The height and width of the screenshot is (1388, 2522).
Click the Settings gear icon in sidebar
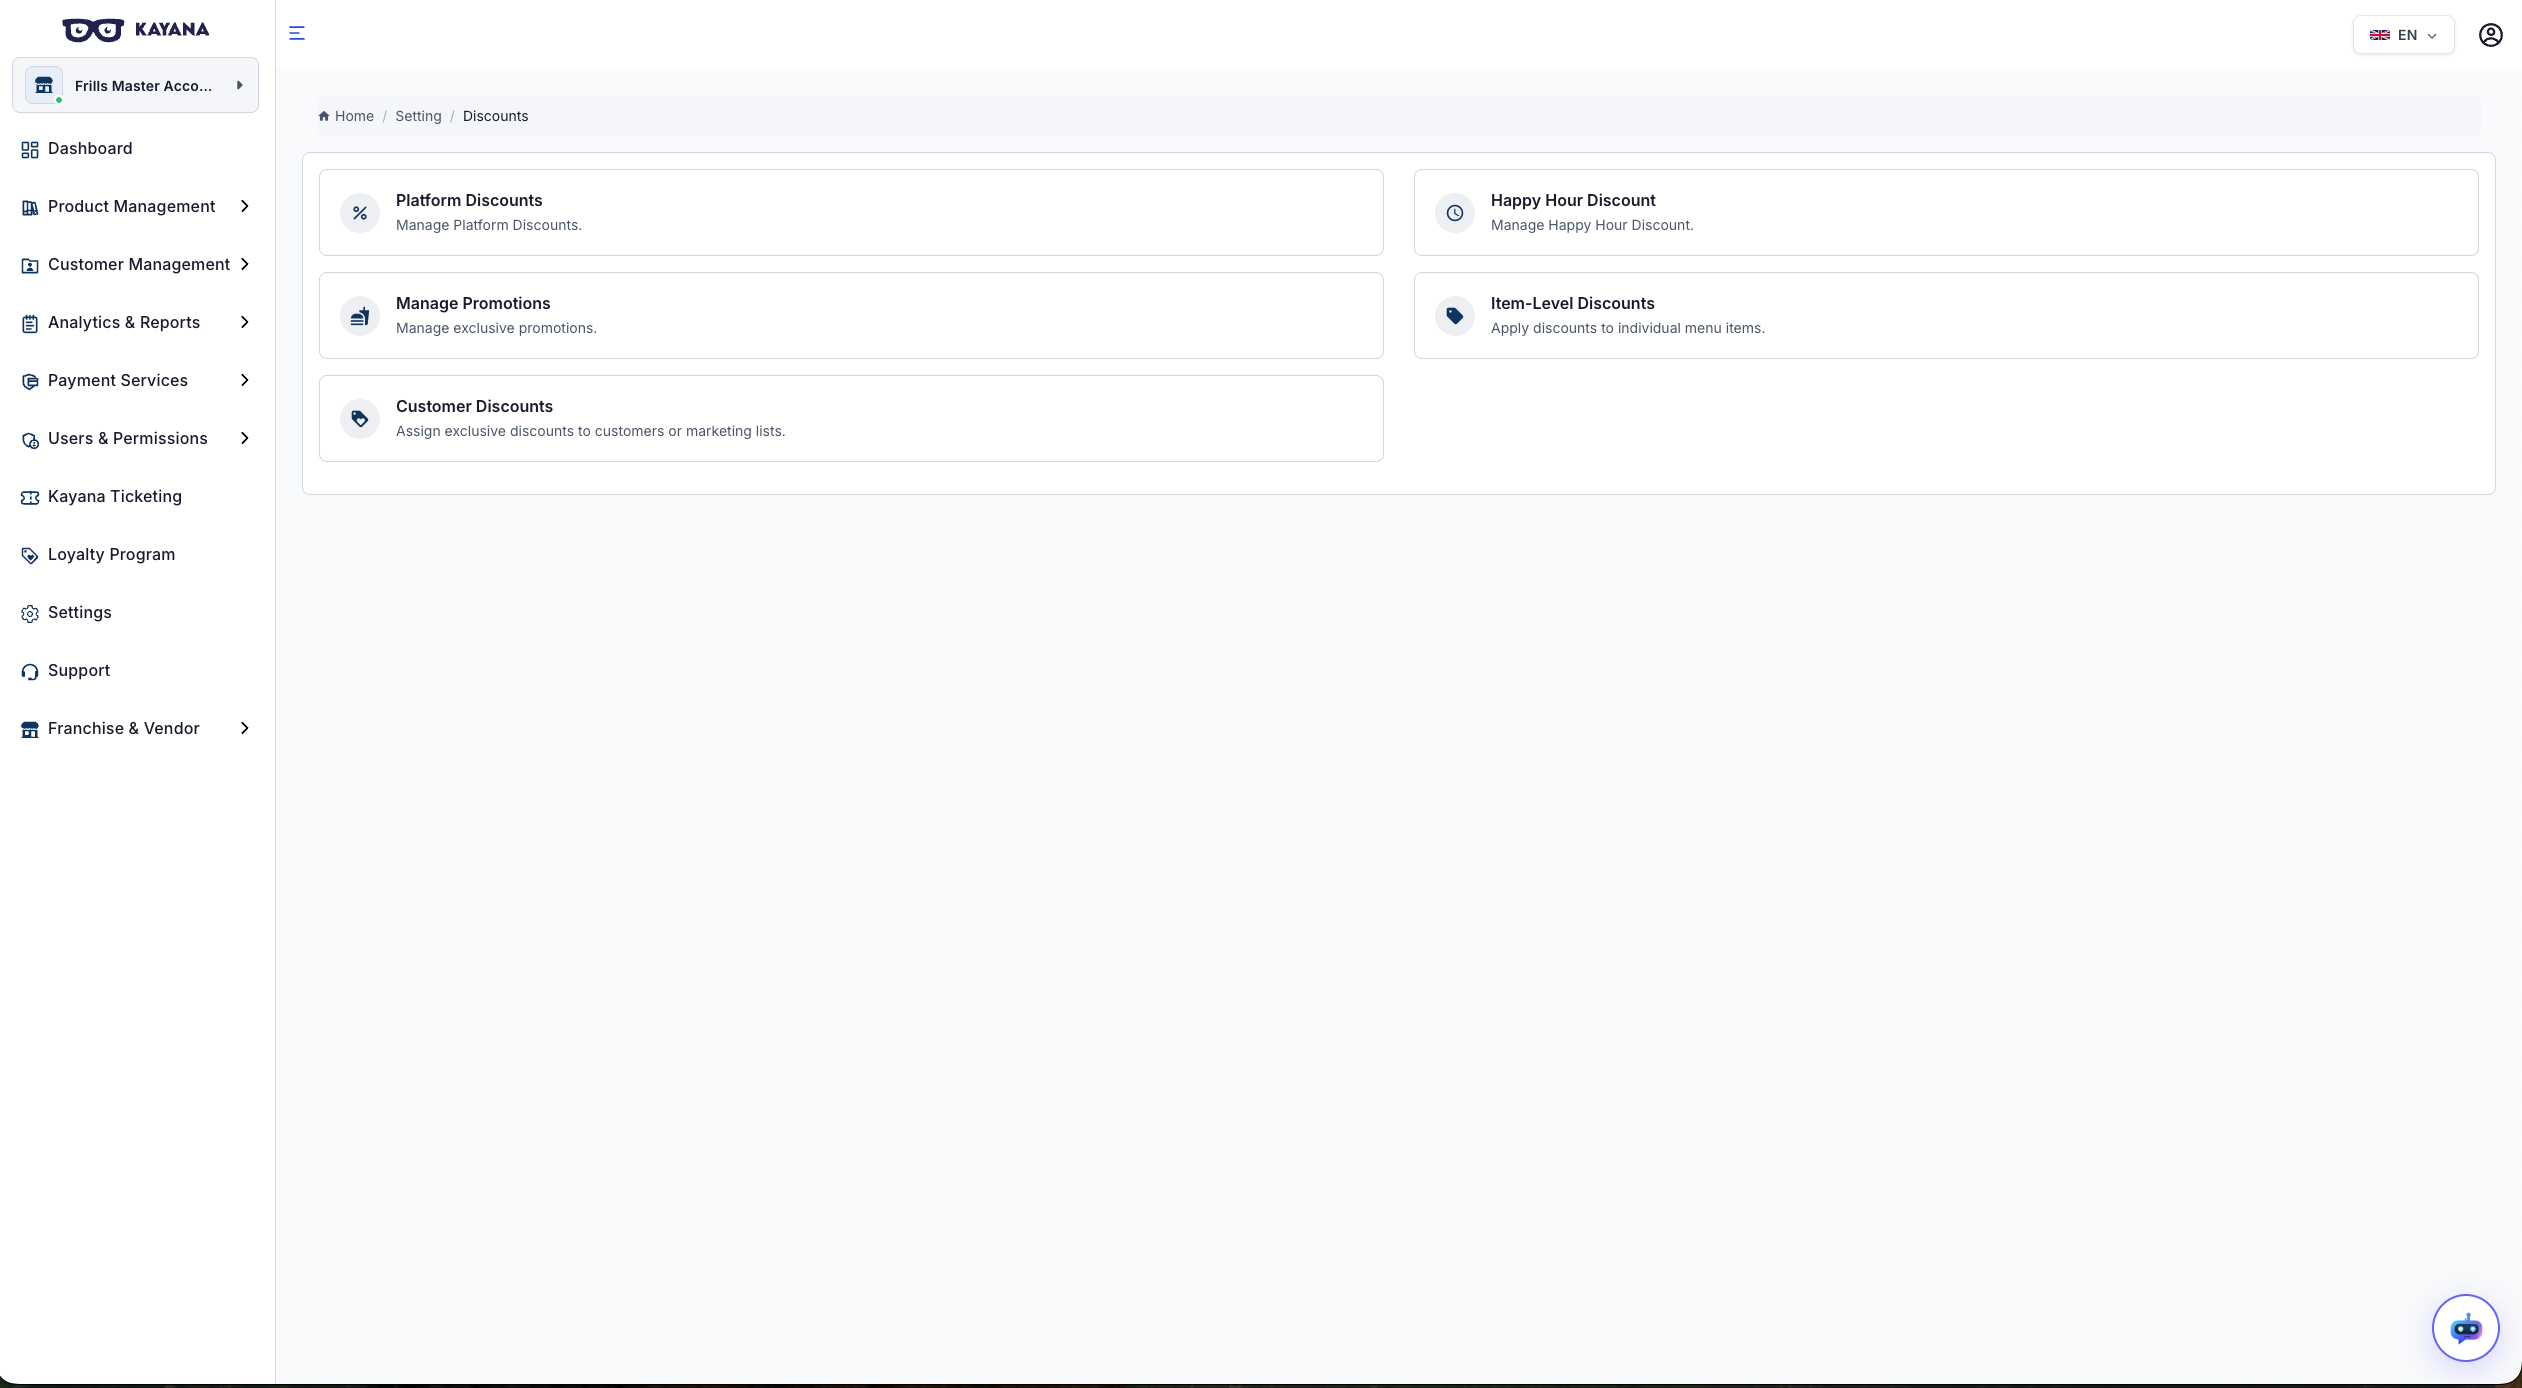click(x=30, y=614)
